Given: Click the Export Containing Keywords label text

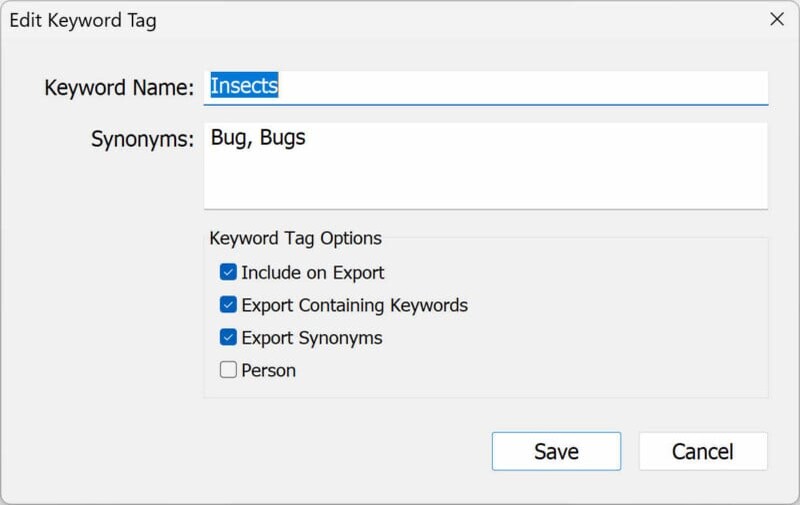Looking at the screenshot, I should pos(354,305).
